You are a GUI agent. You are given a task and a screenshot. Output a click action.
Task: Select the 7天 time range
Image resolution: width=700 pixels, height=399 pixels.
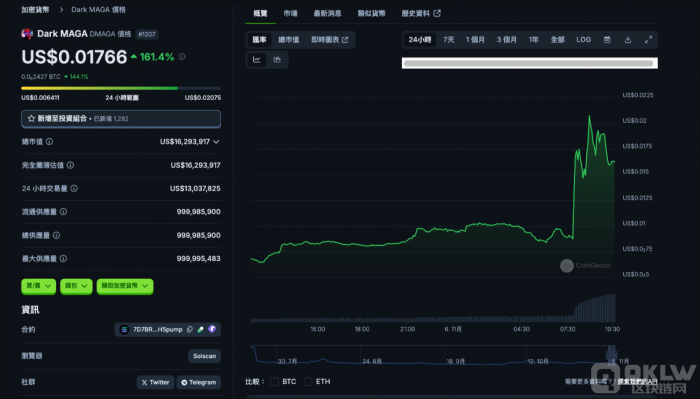click(x=449, y=40)
